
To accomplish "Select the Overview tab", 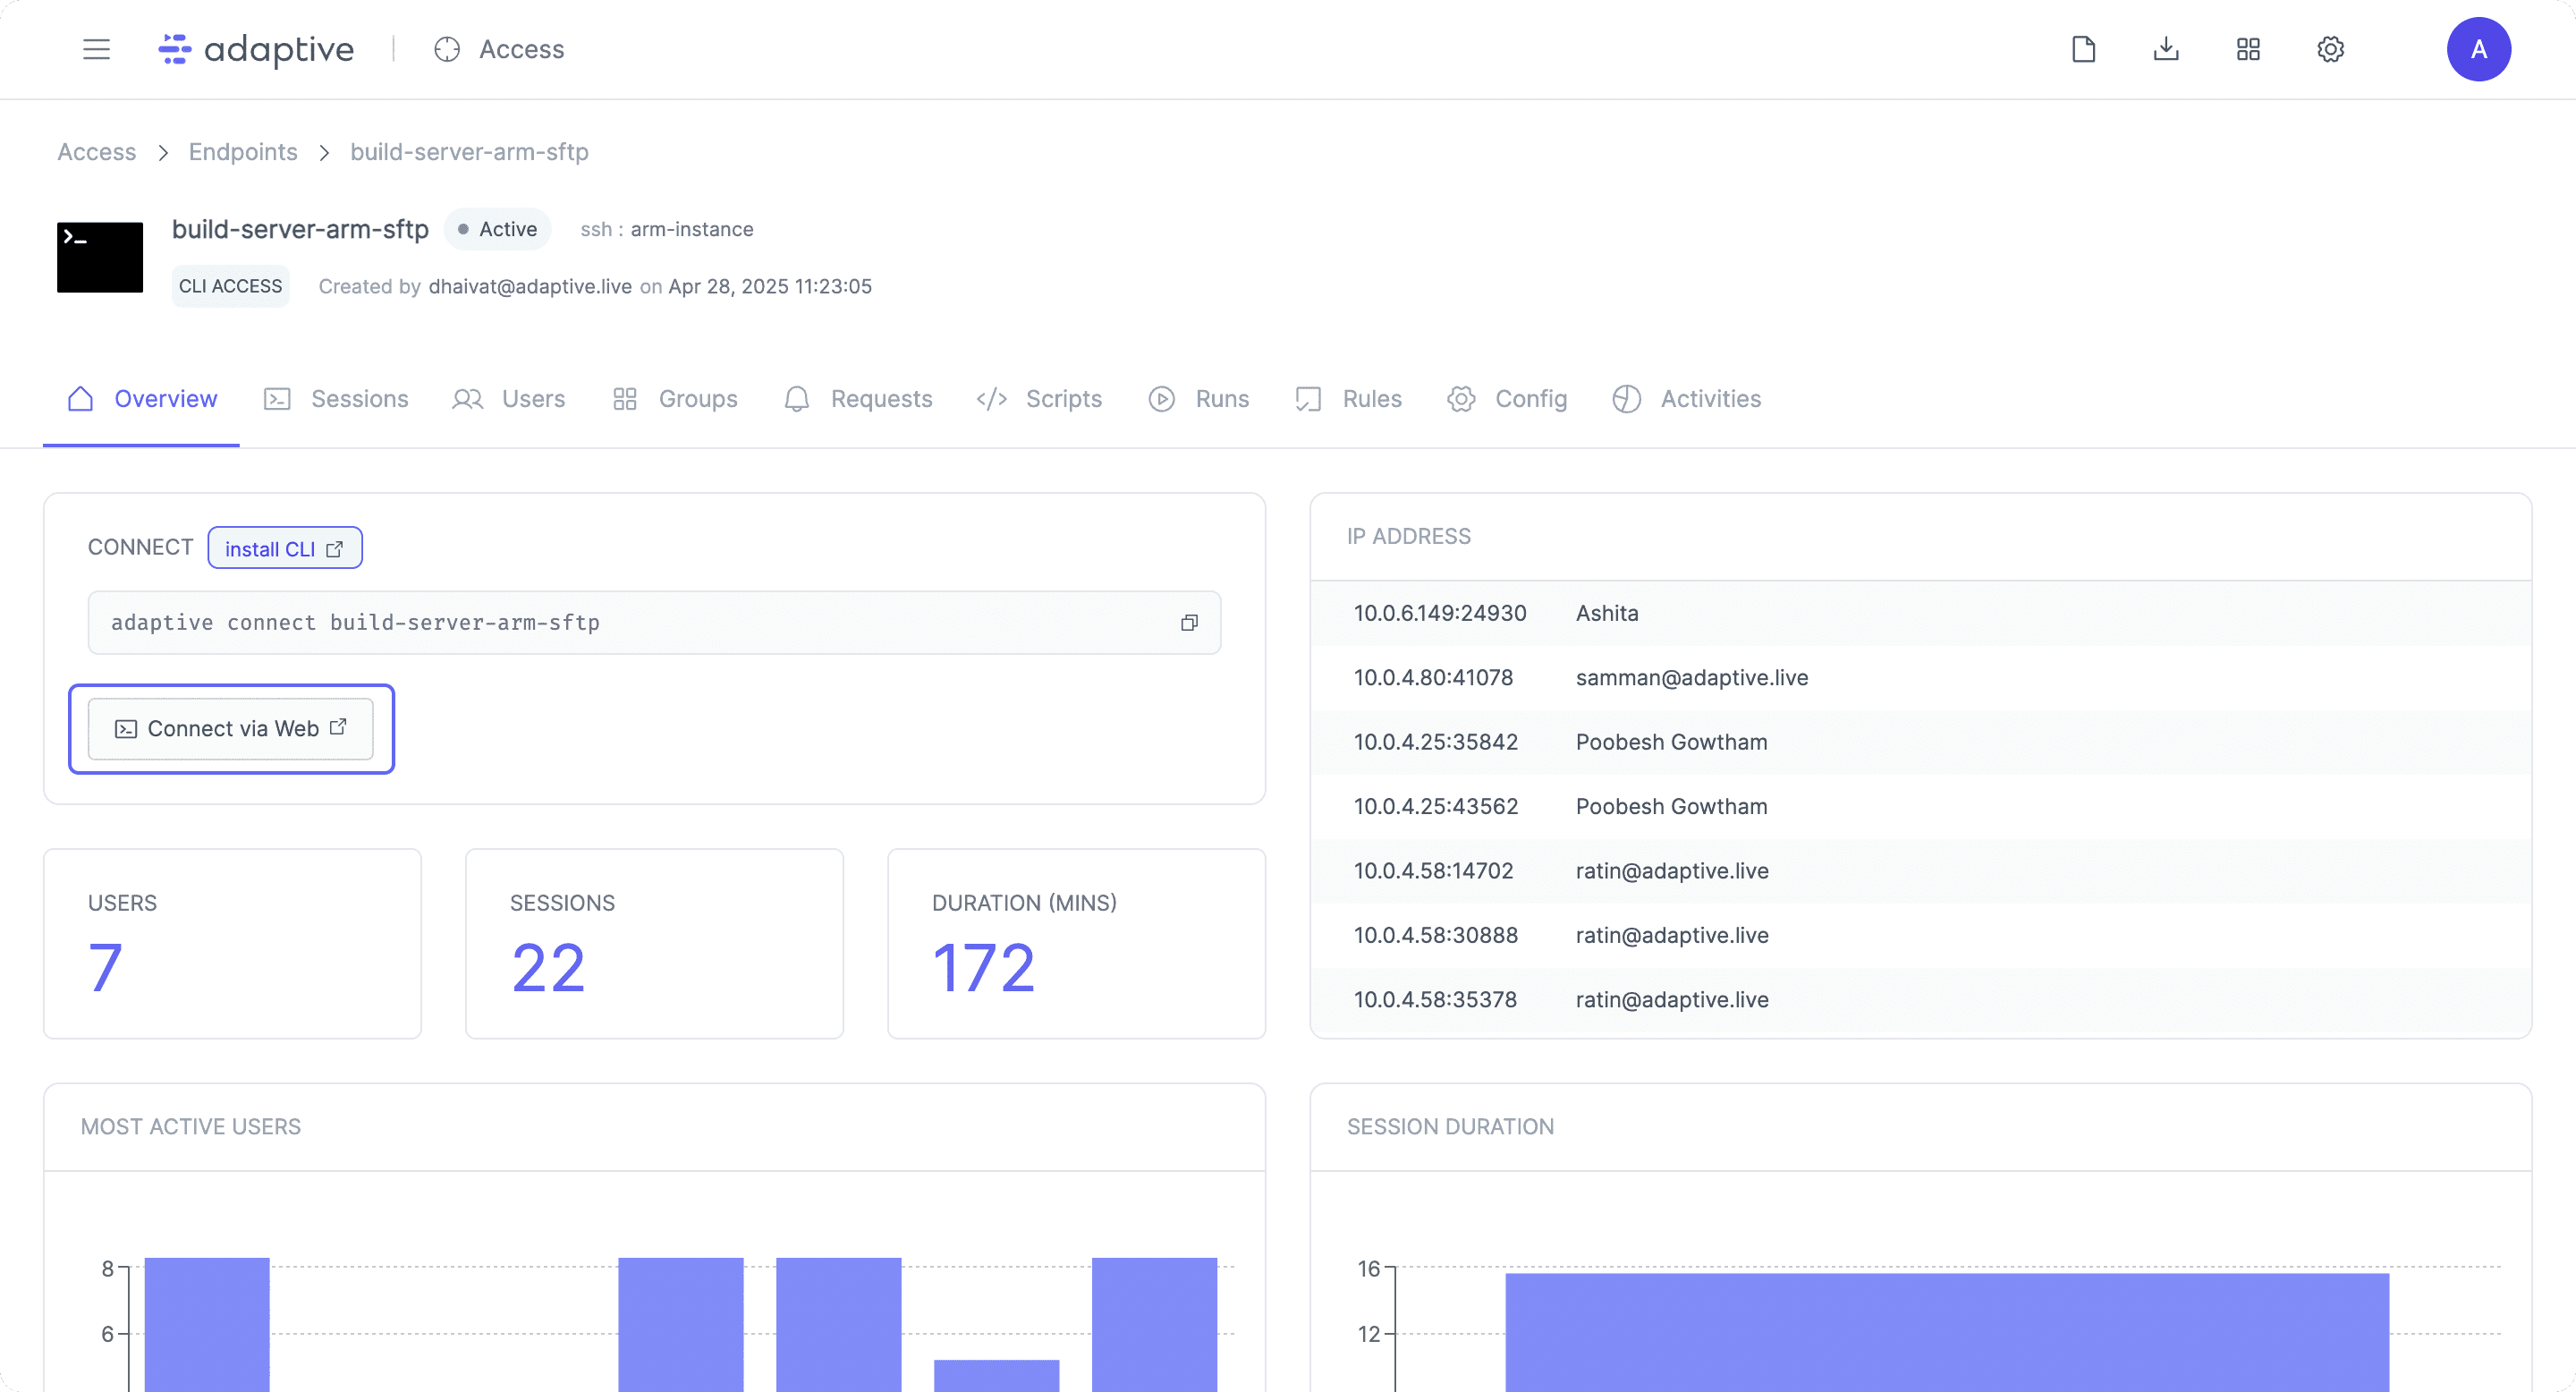I will tap(141, 399).
